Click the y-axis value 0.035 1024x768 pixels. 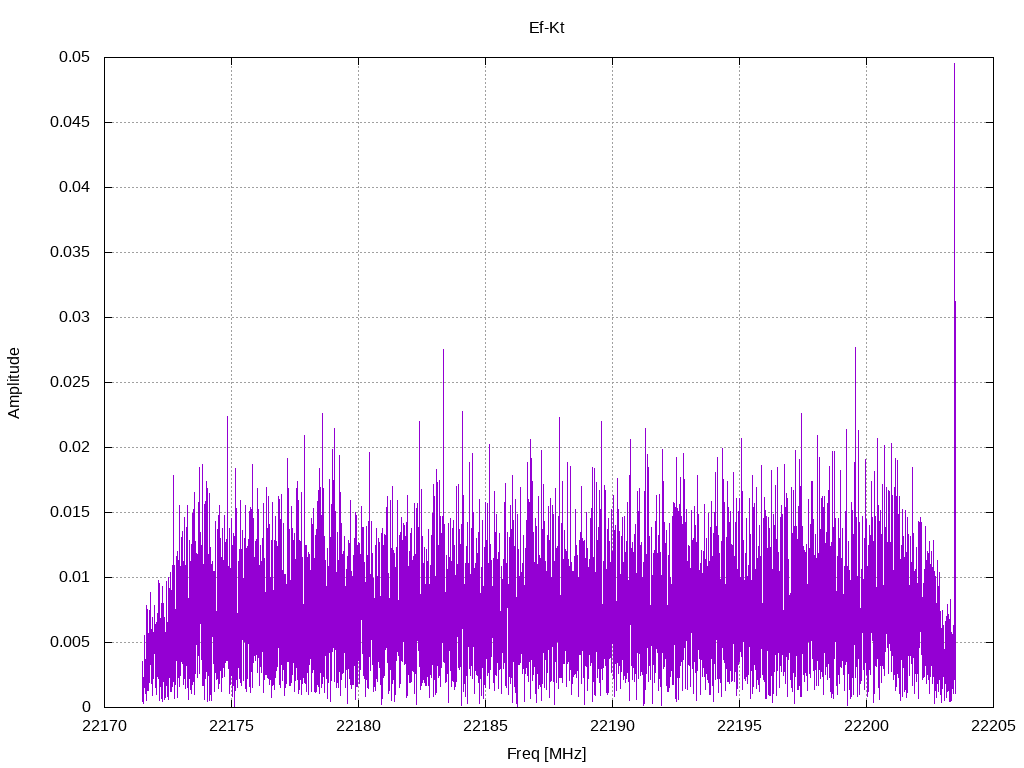click(x=70, y=252)
